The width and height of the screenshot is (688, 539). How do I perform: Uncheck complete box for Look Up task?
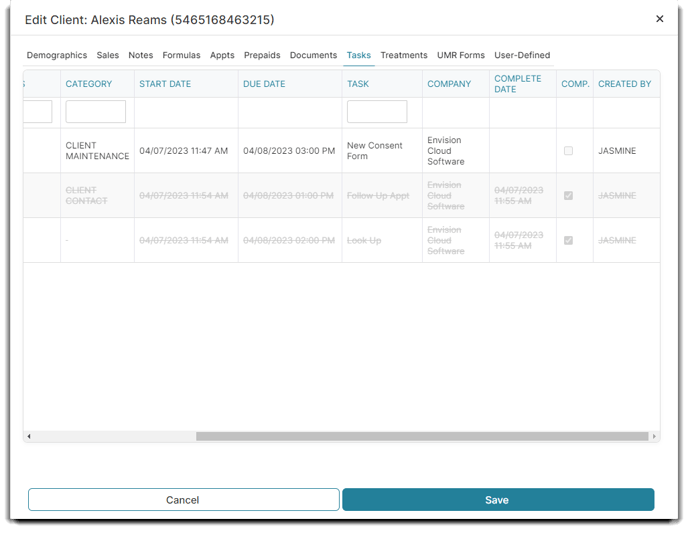click(568, 241)
